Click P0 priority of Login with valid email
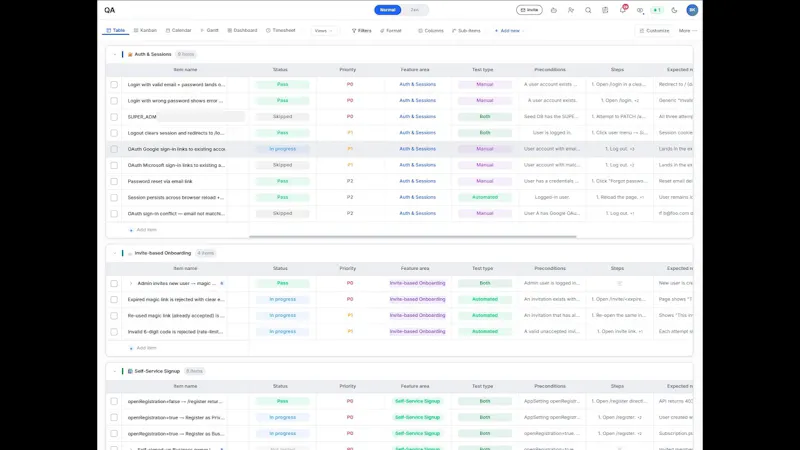800x450 pixels. tap(350, 84)
